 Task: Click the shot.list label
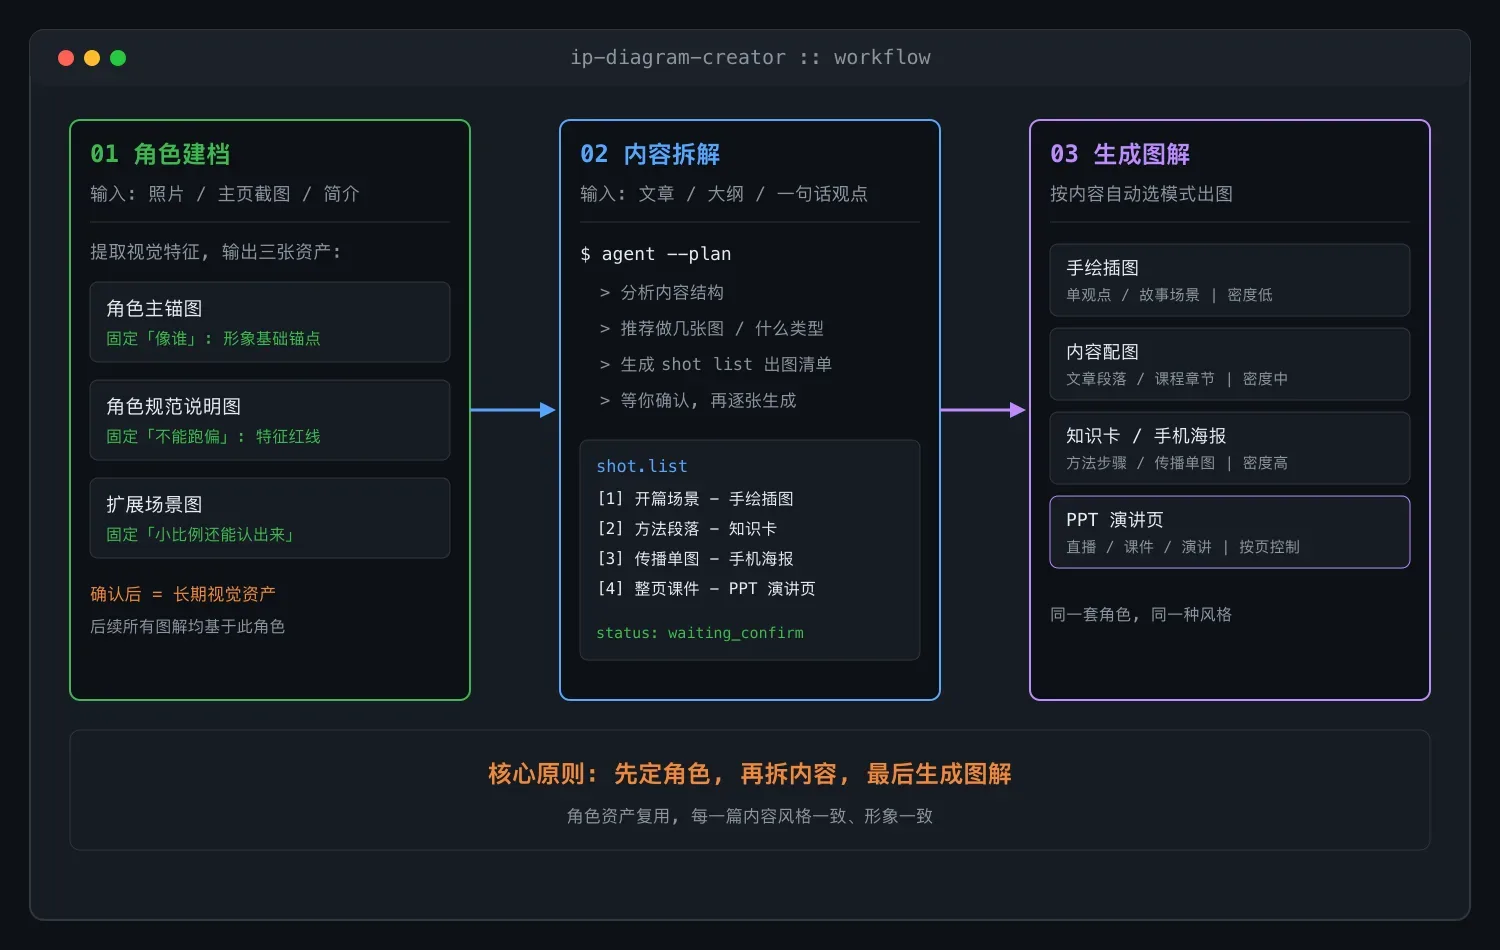642,466
